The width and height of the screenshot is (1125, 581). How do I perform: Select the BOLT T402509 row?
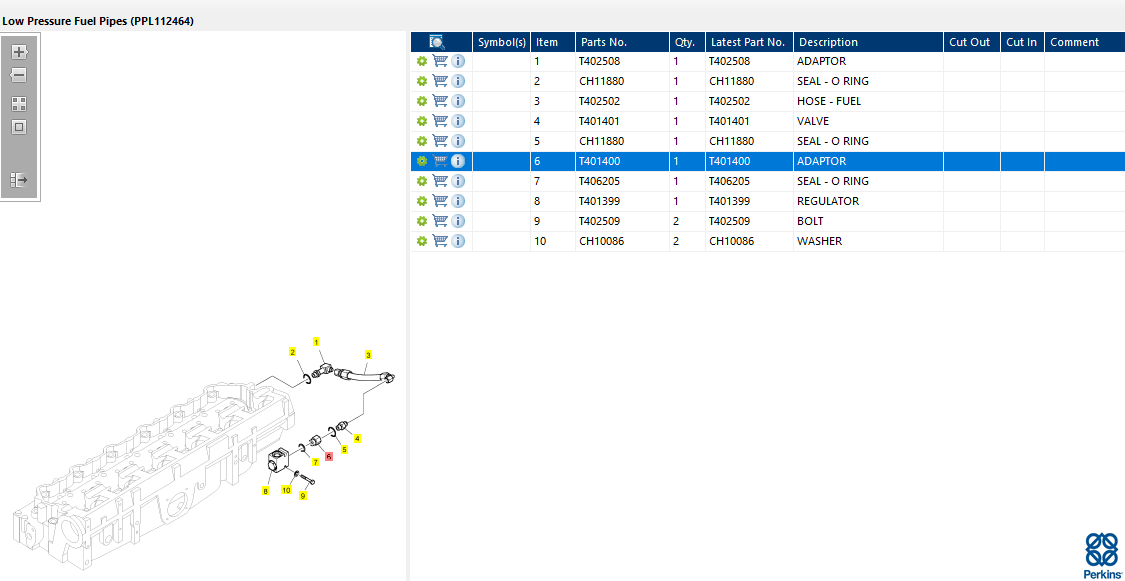768,221
